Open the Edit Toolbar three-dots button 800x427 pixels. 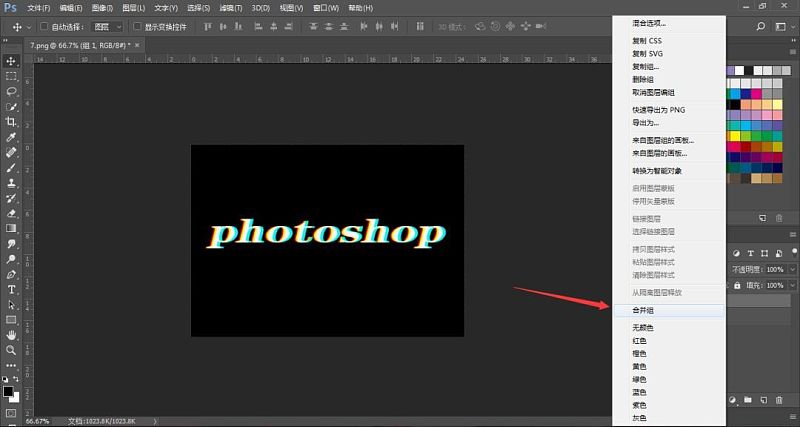pos(11,366)
